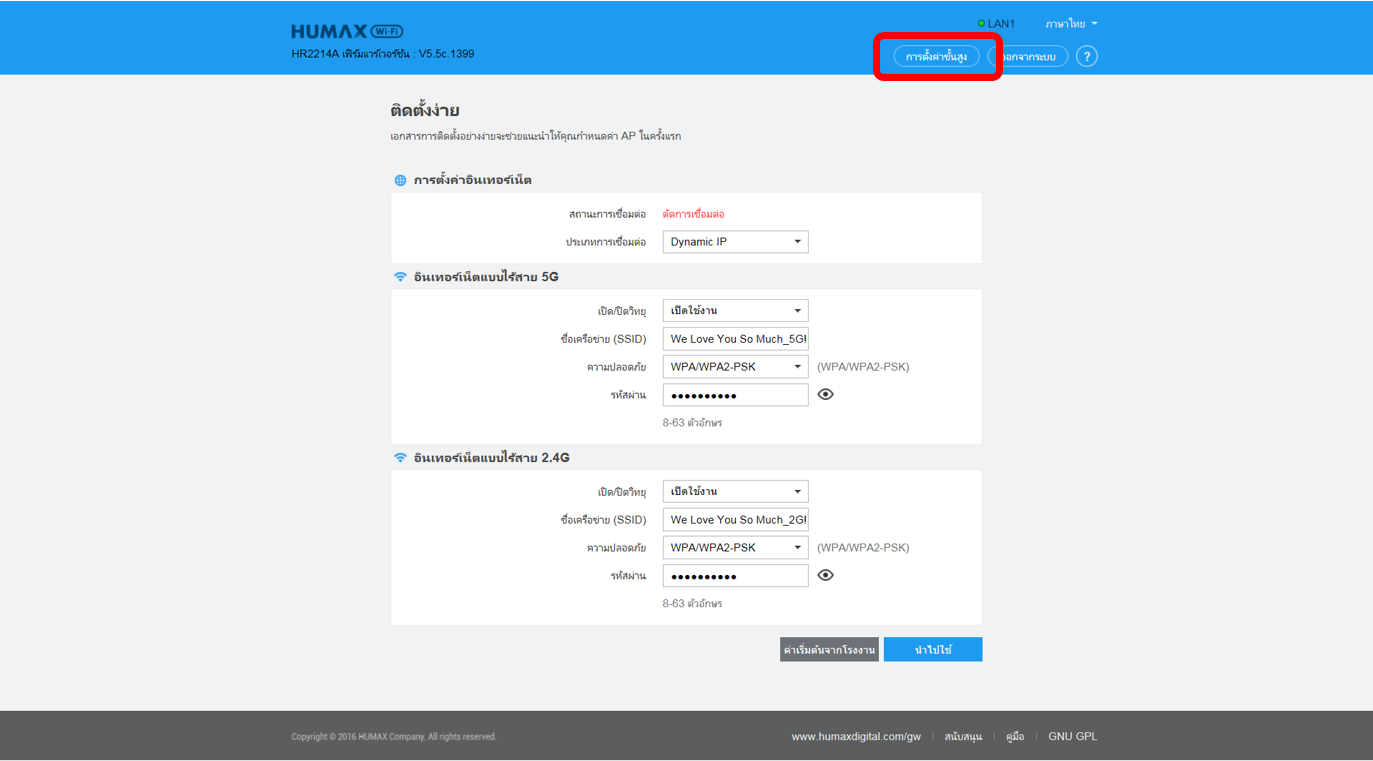Open the www.humaxdigital.com/gw link
This screenshot has width=1373, height=761.
point(856,737)
